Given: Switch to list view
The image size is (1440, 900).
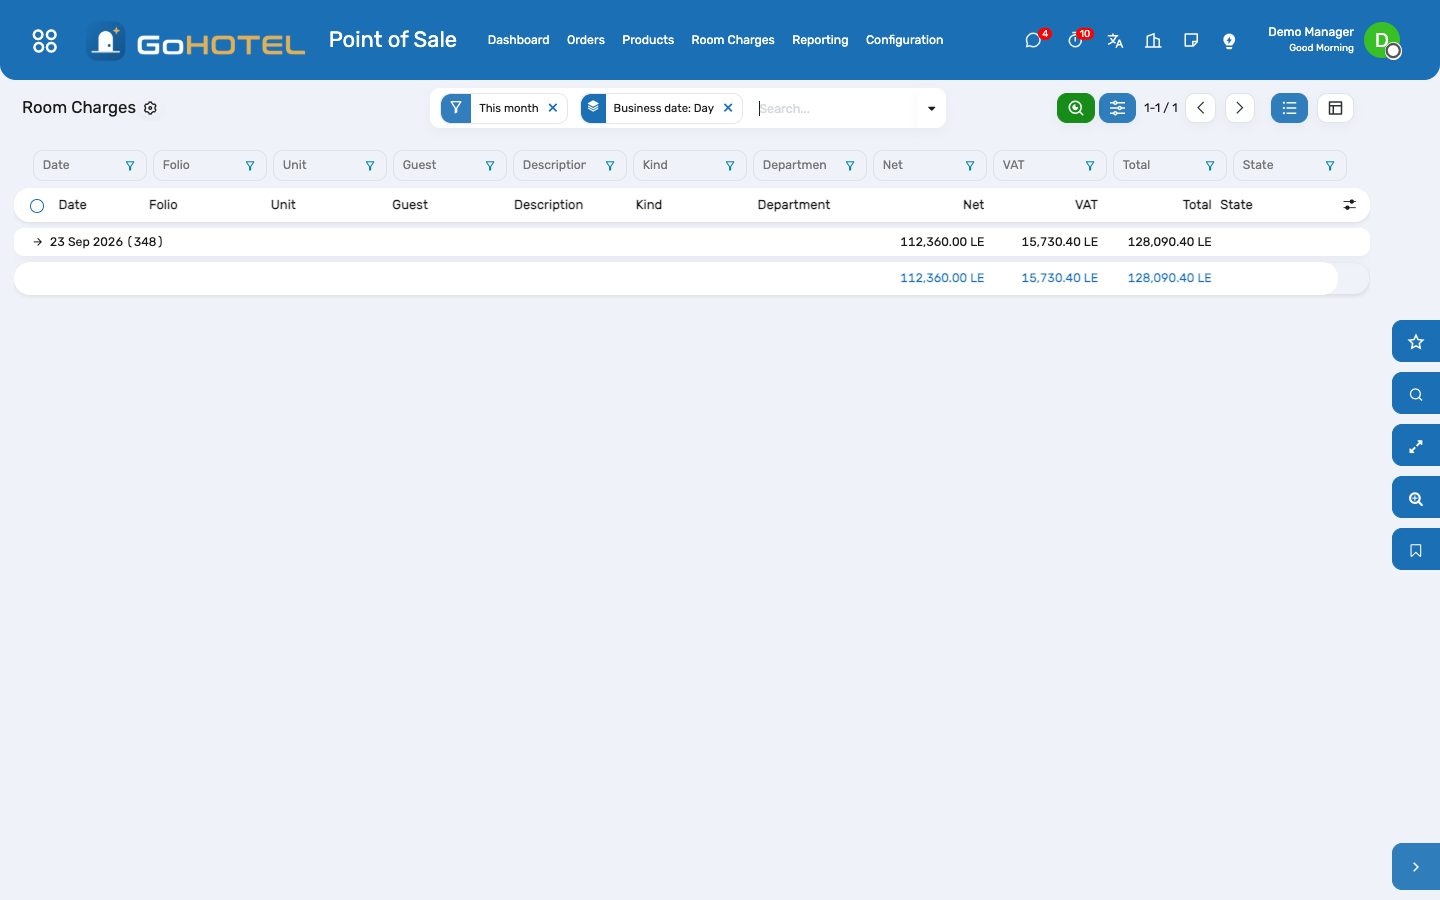Looking at the screenshot, I should pyautogui.click(x=1289, y=108).
